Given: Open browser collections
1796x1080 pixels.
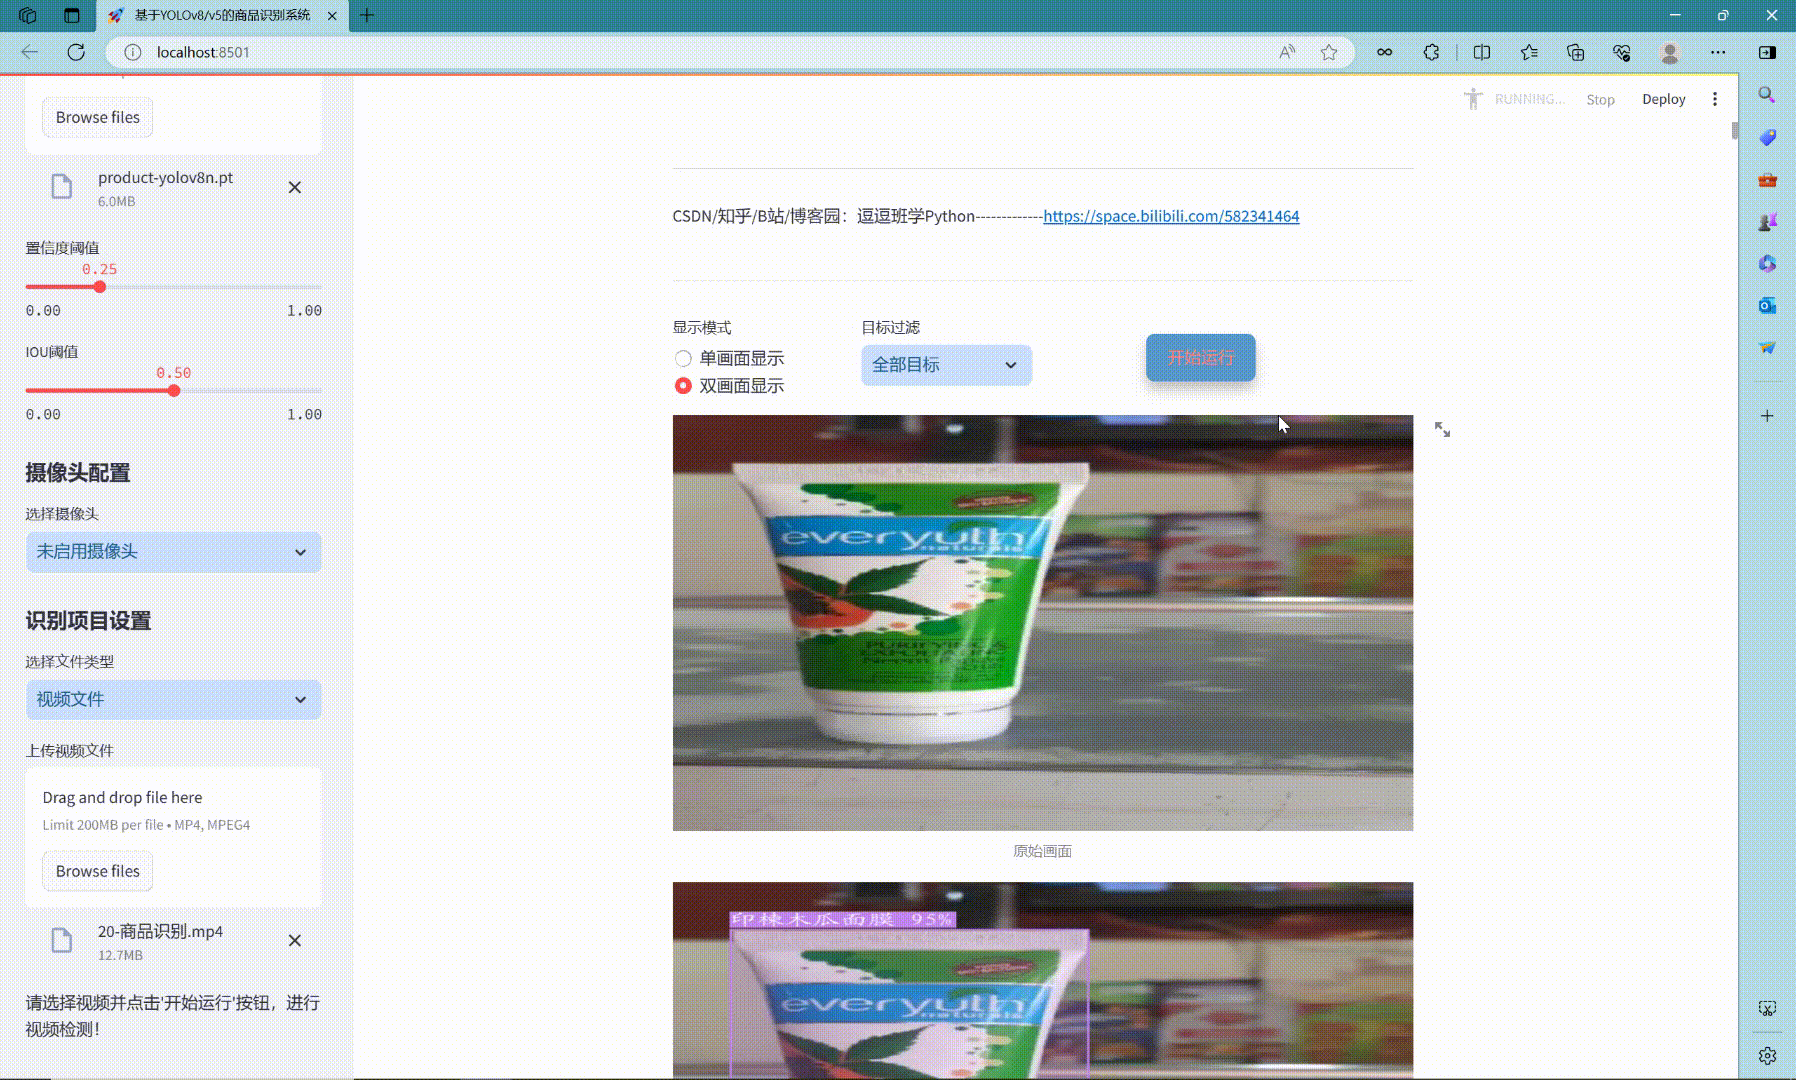Looking at the screenshot, I should [x=1576, y=52].
